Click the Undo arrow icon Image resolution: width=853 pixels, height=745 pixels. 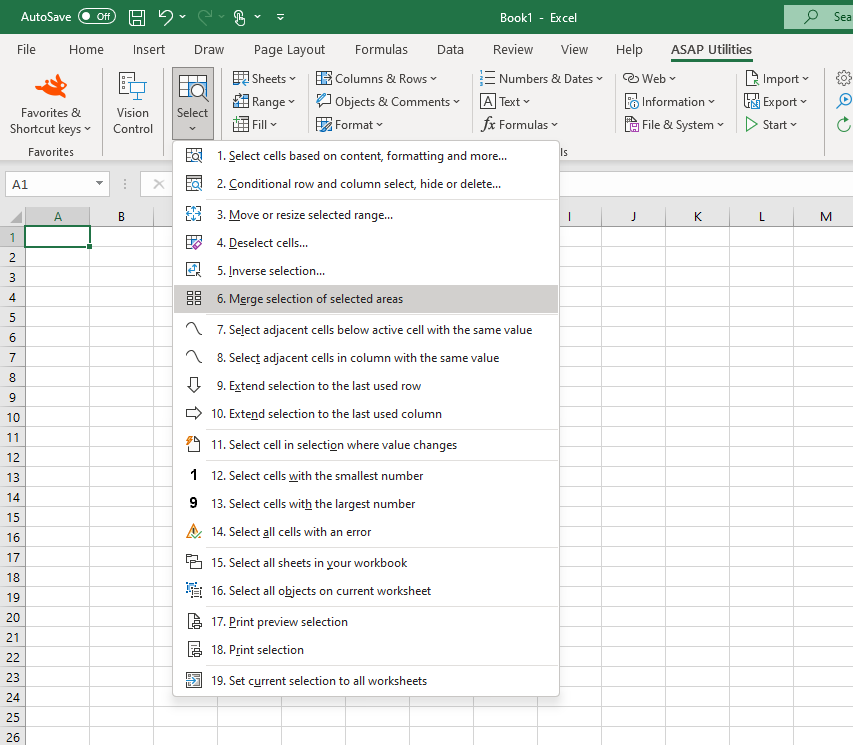(x=165, y=17)
